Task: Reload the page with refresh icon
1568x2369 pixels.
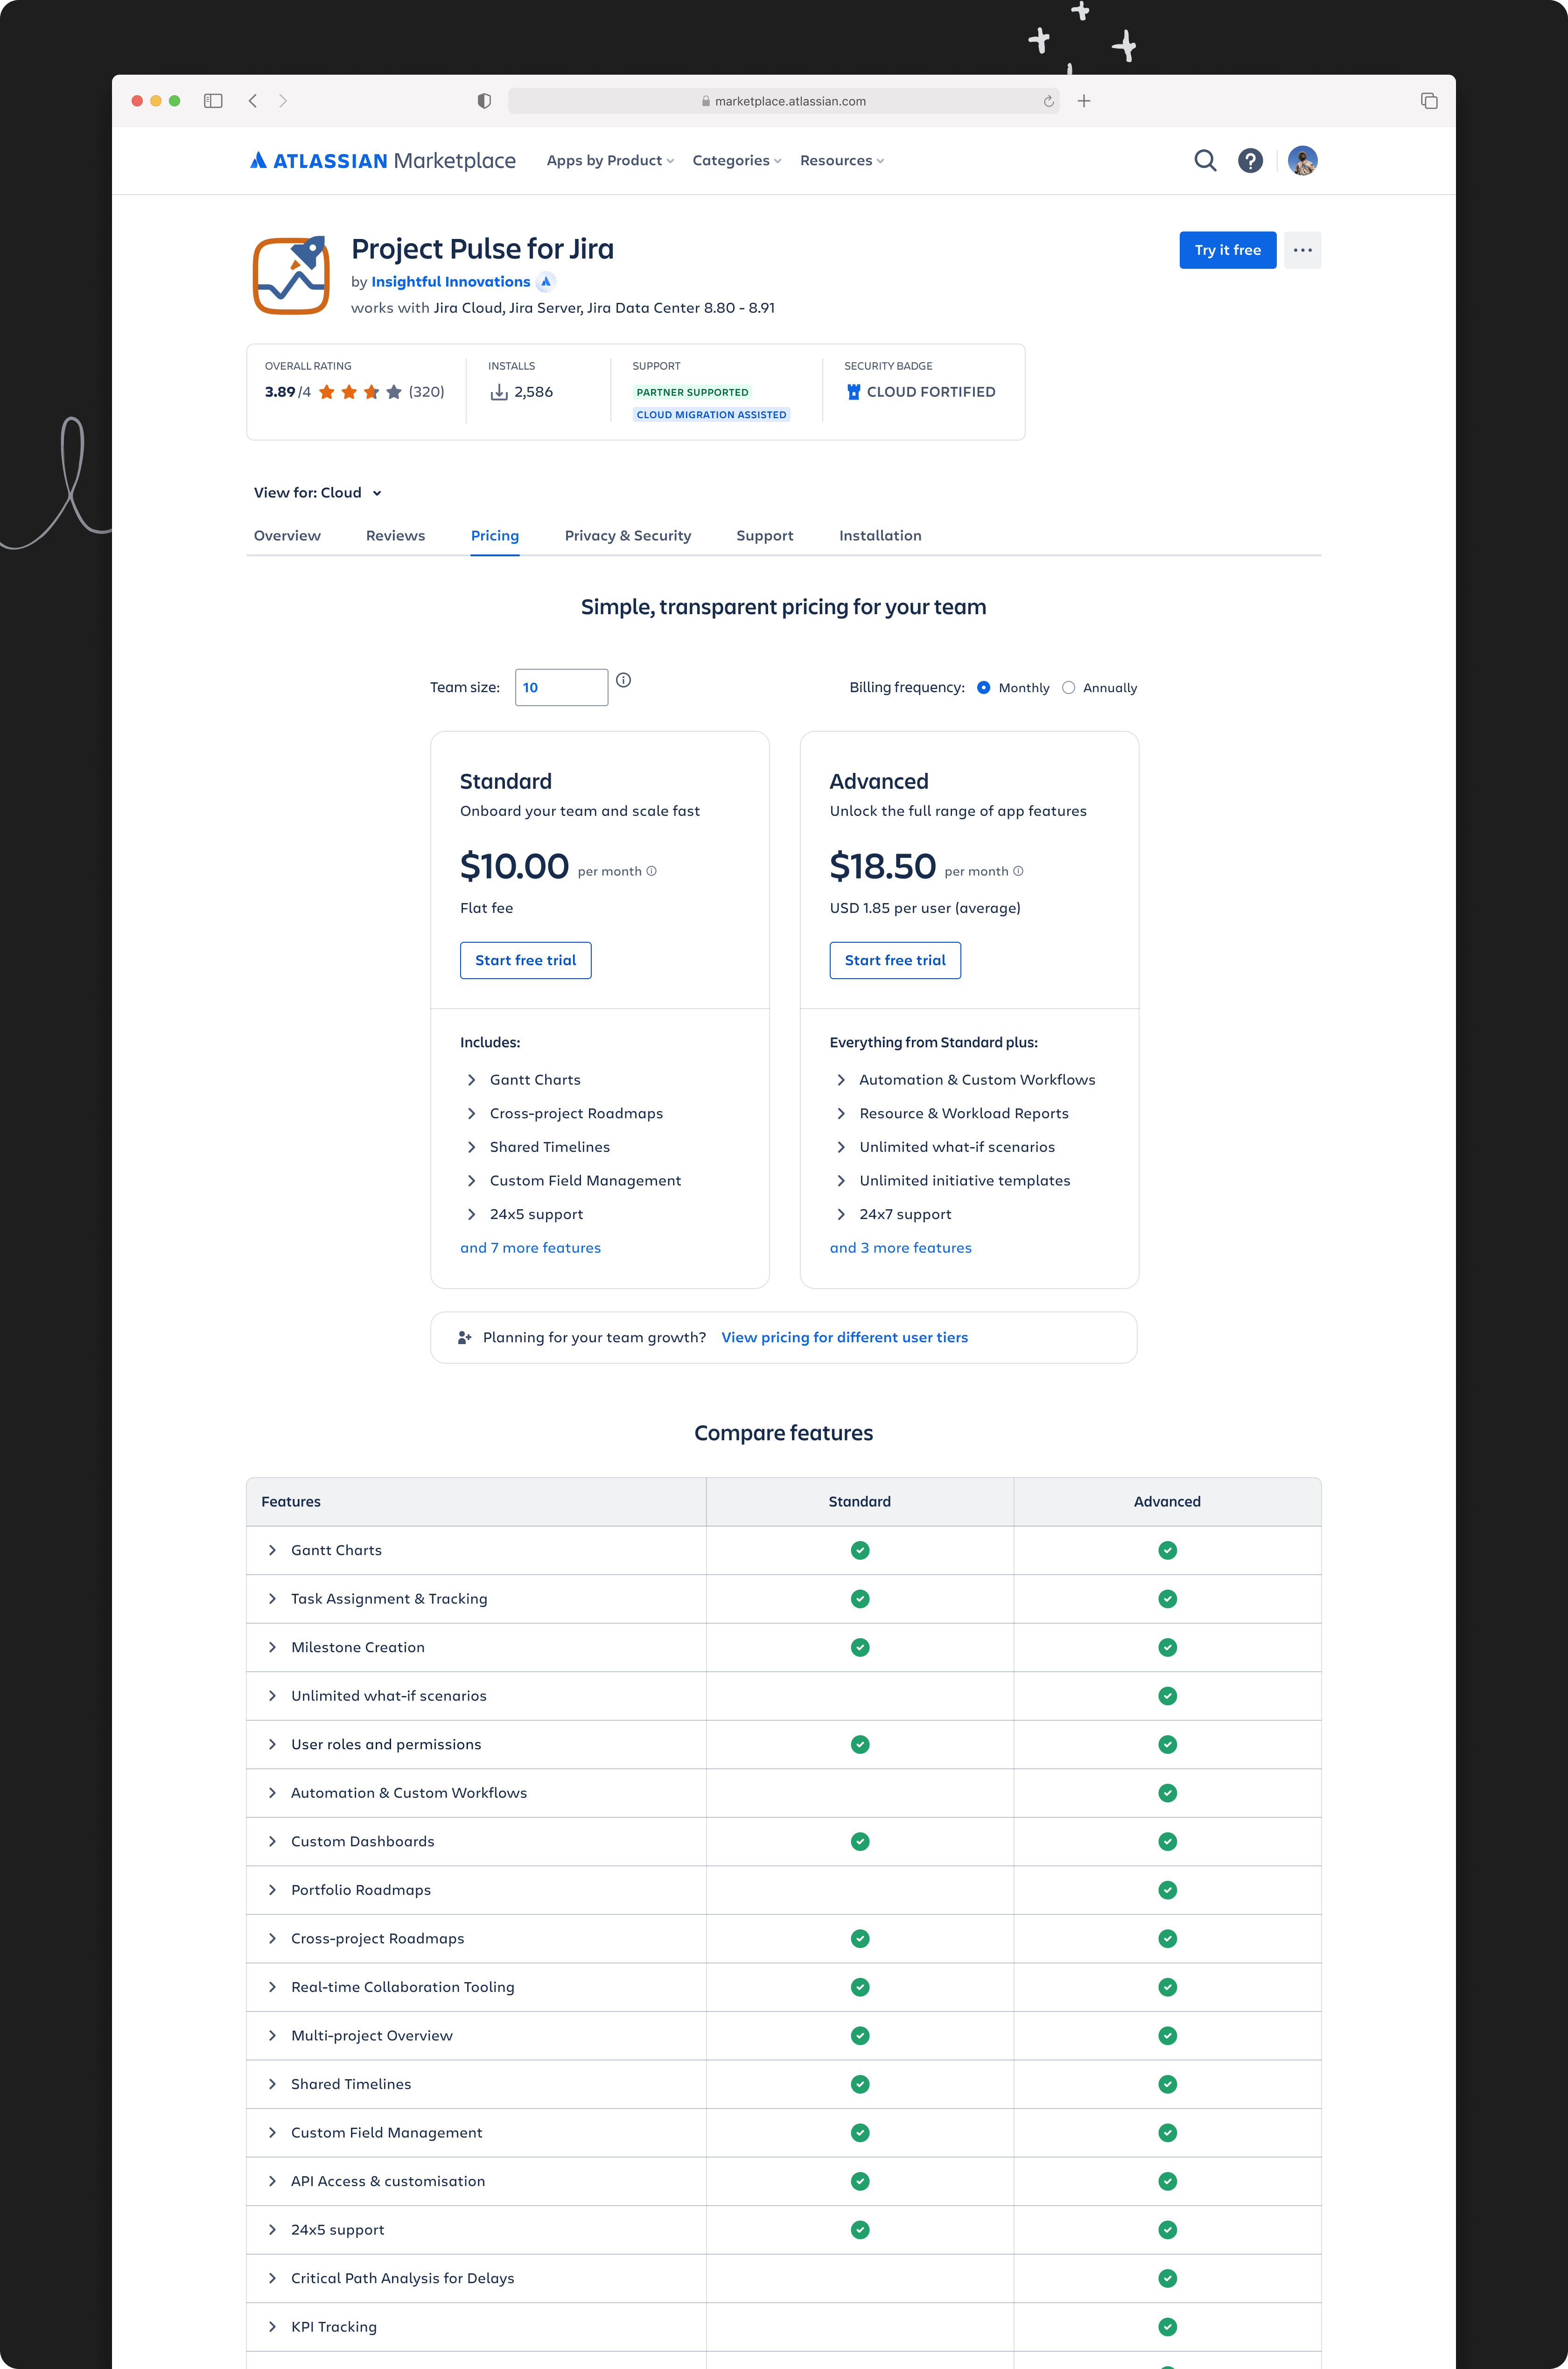Action: click(1048, 101)
